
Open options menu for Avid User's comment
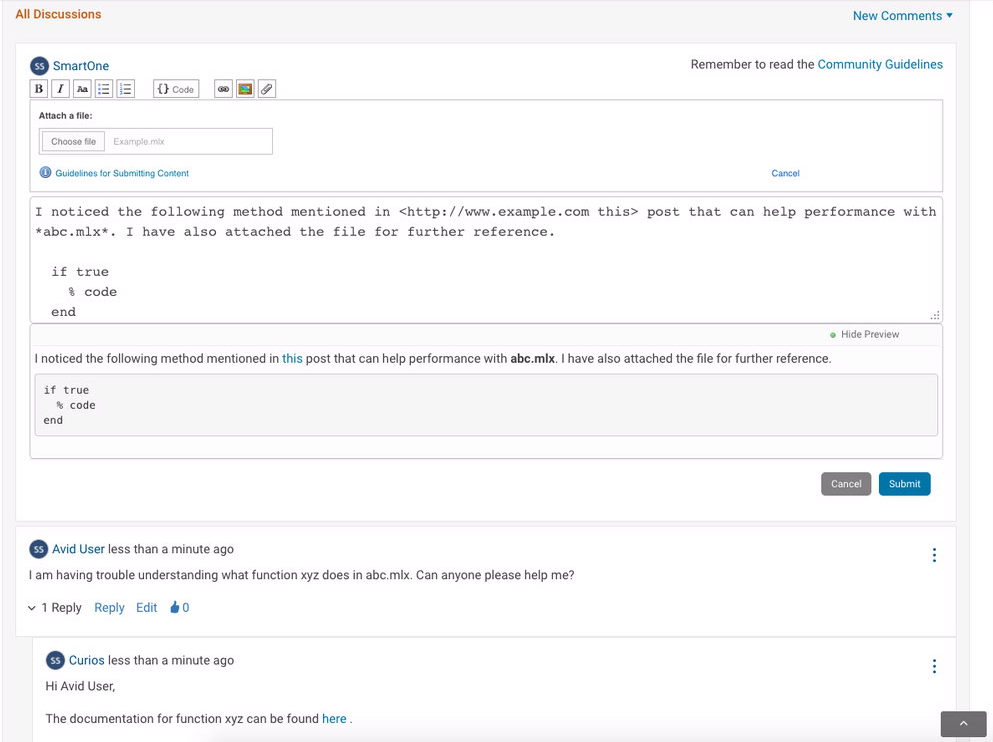(934, 555)
